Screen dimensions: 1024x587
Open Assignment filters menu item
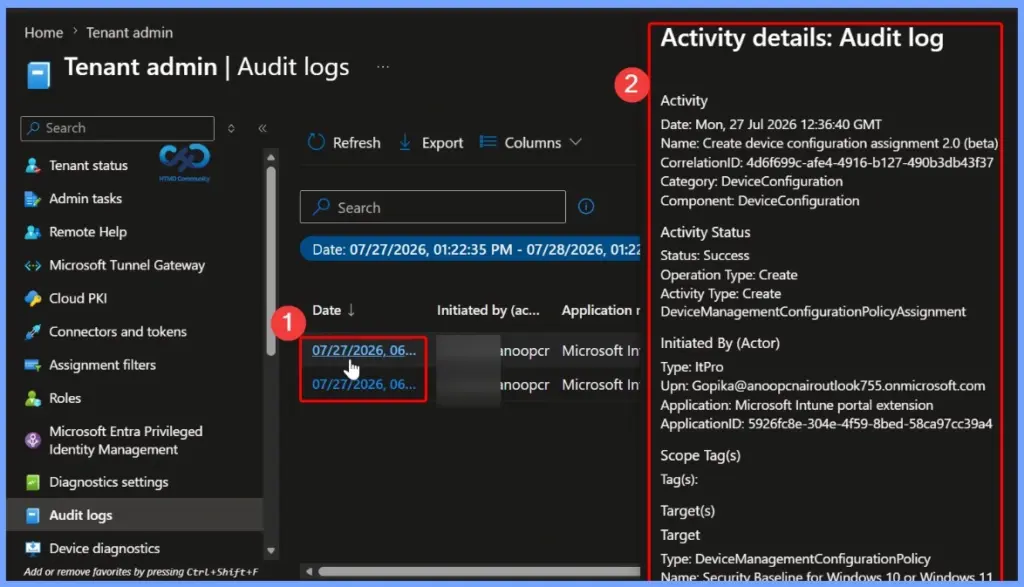(103, 365)
